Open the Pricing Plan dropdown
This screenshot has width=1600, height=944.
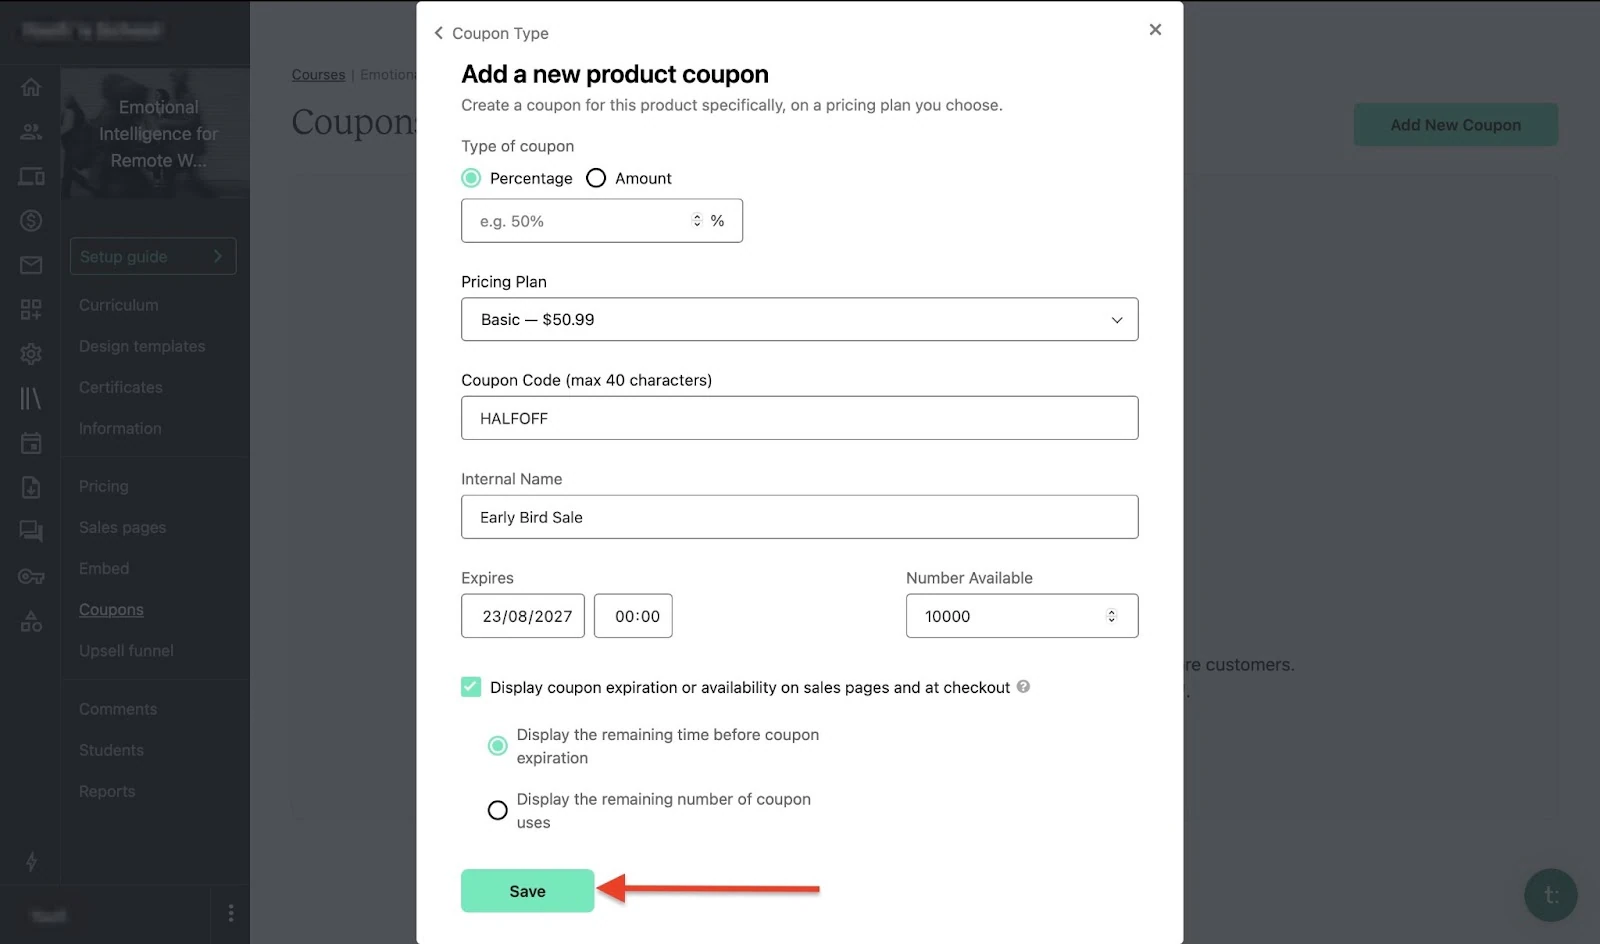pyautogui.click(x=799, y=319)
